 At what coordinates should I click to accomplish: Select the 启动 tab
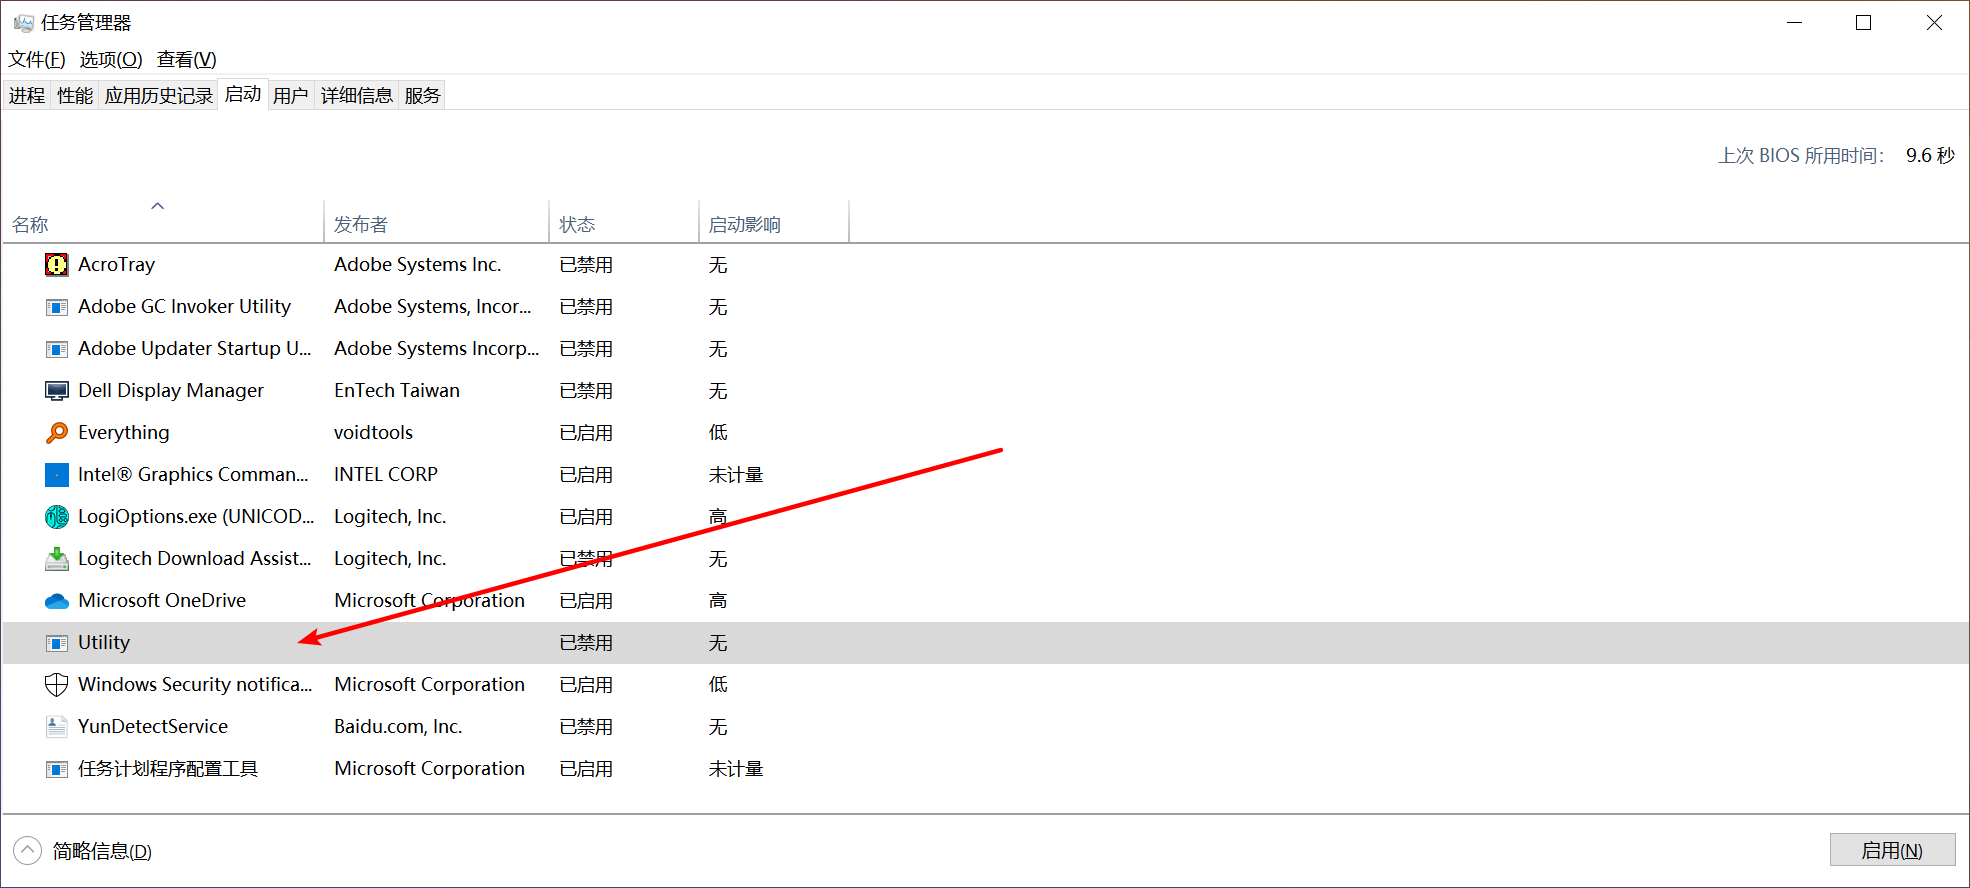[243, 94]
